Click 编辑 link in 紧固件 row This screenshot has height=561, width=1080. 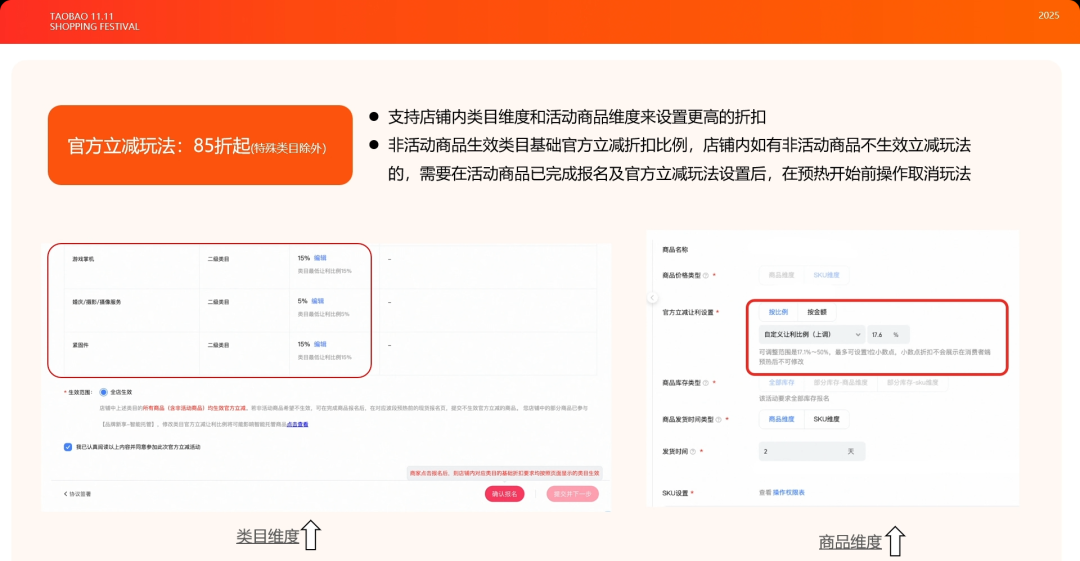(320, 344)
